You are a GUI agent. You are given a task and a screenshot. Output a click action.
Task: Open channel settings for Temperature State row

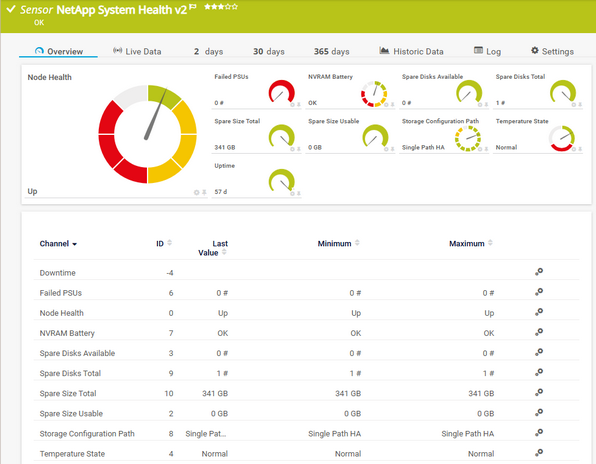click(x=539, y=453)
